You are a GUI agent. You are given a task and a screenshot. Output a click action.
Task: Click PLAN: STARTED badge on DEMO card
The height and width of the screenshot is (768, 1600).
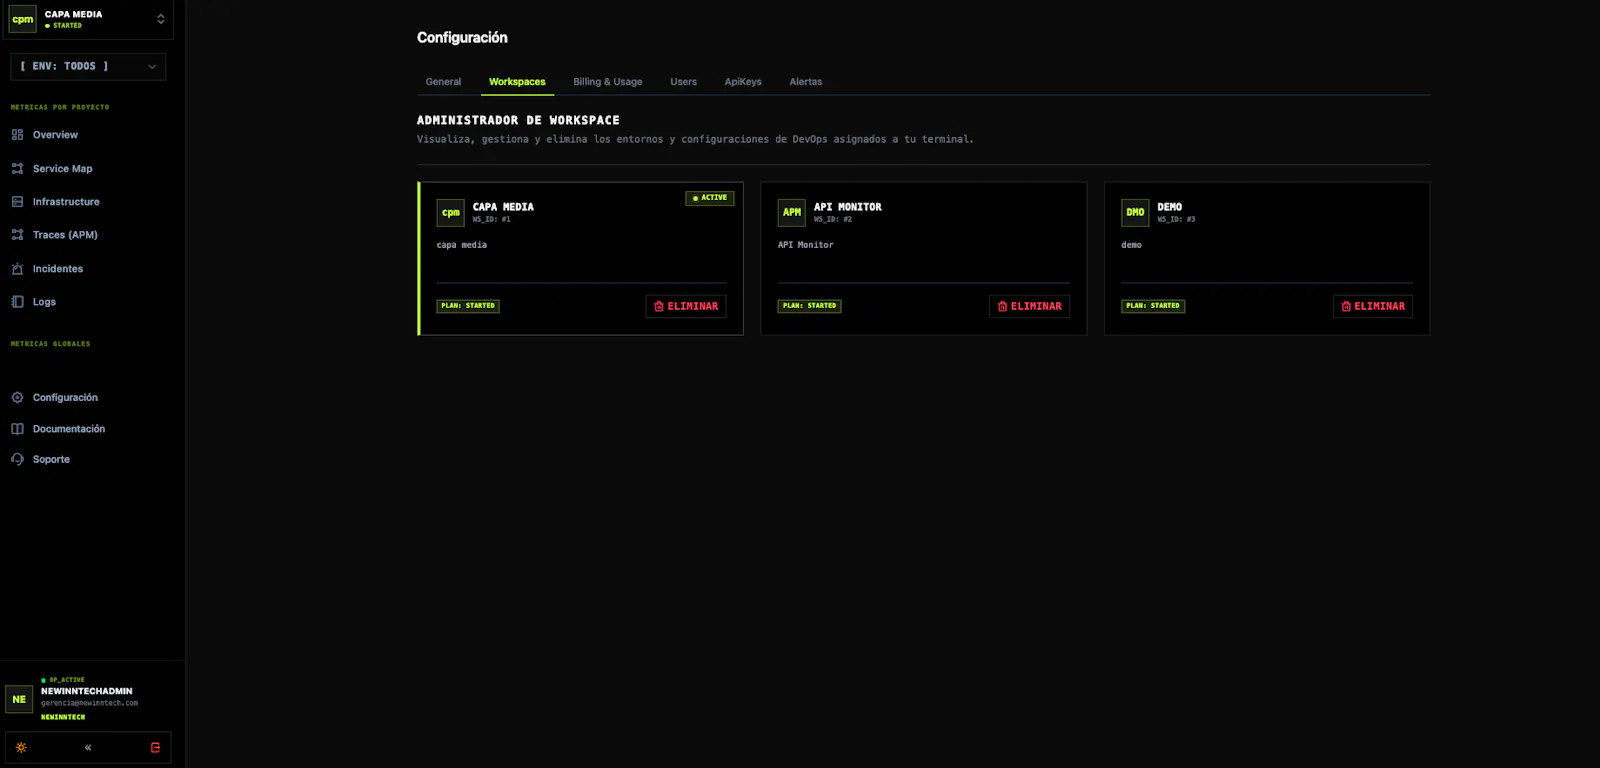tap(1153, 306)
